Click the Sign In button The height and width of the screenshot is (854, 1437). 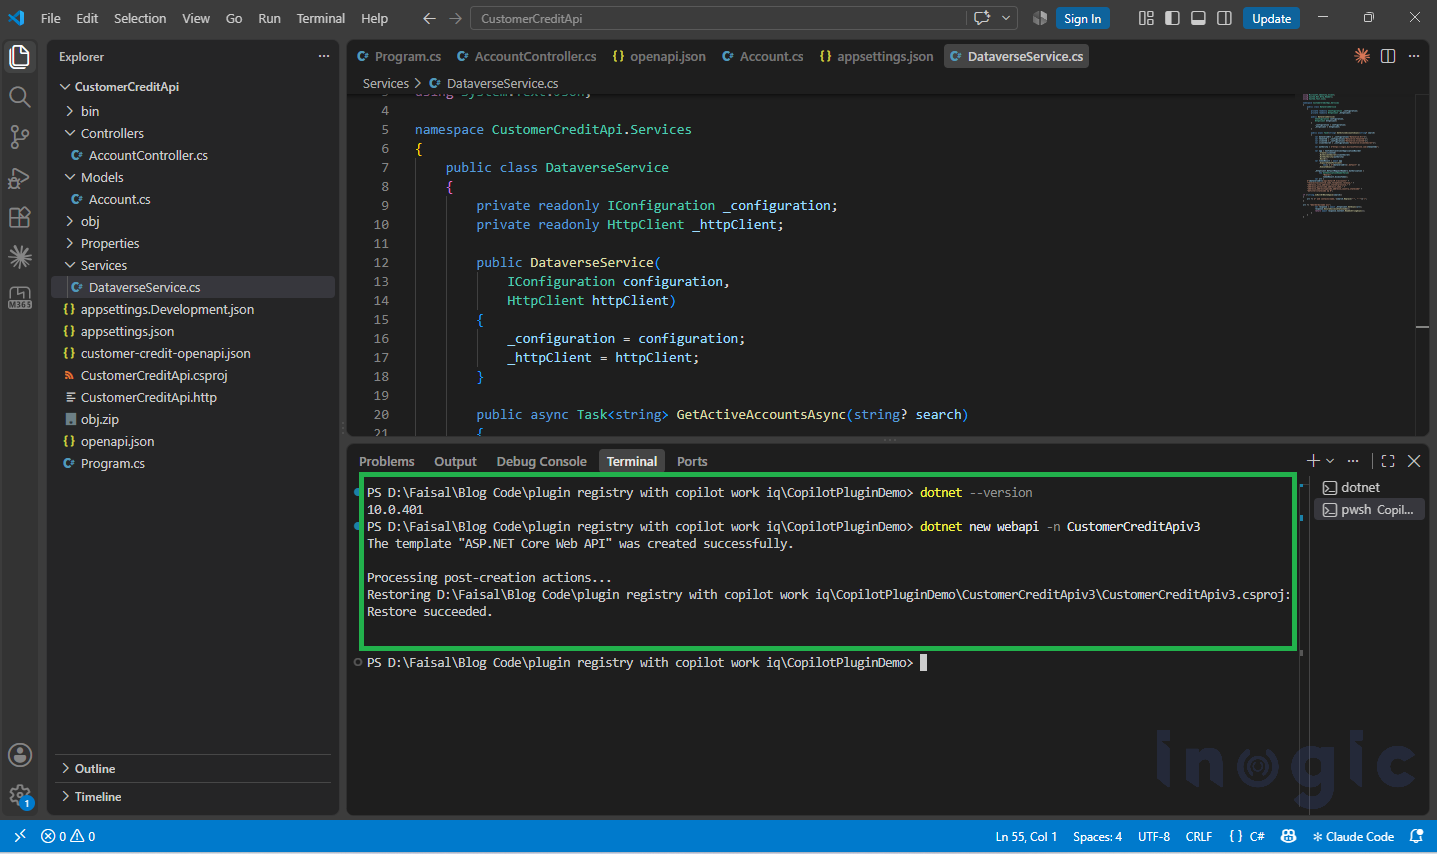coord(1082,18)
